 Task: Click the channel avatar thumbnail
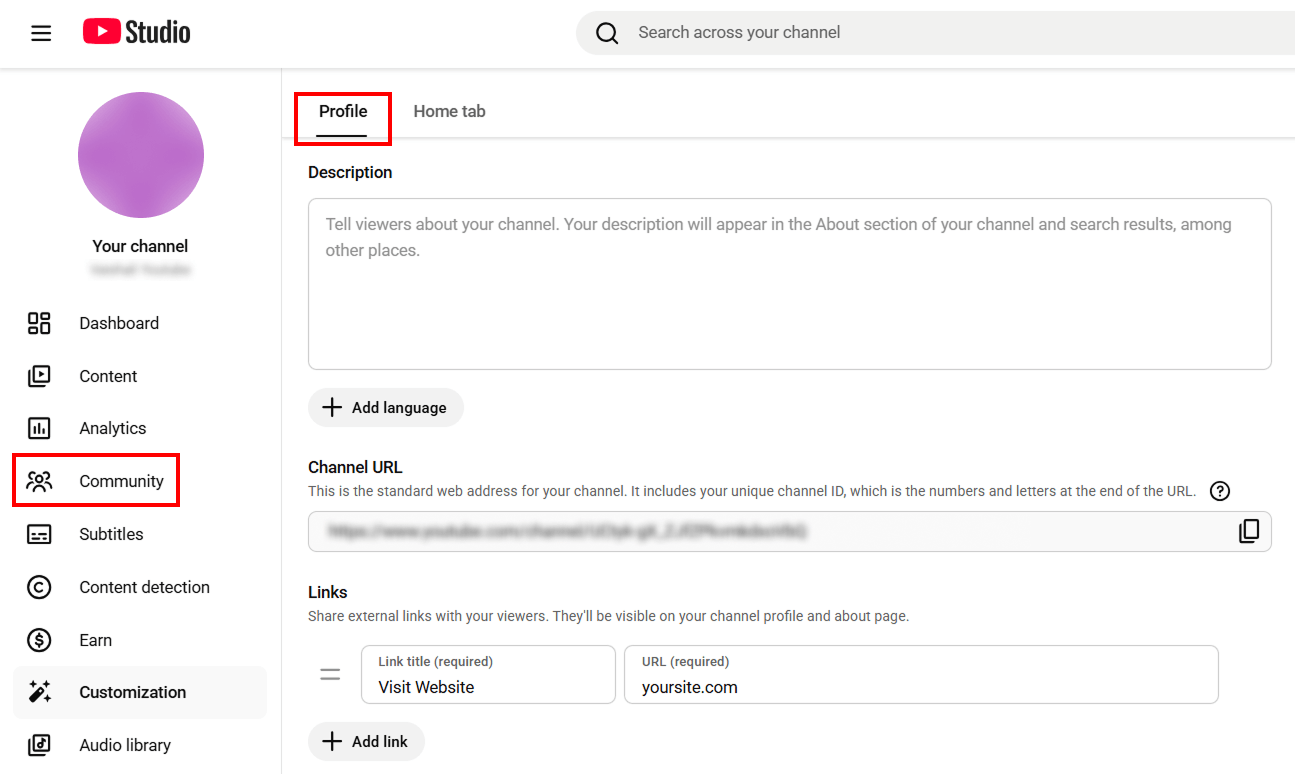tap(141, 155)
